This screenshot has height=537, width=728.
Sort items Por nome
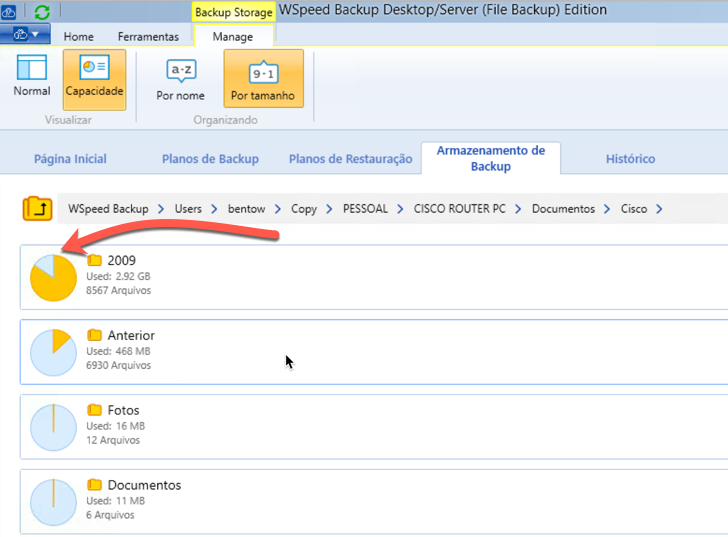(x=180, y=79)
